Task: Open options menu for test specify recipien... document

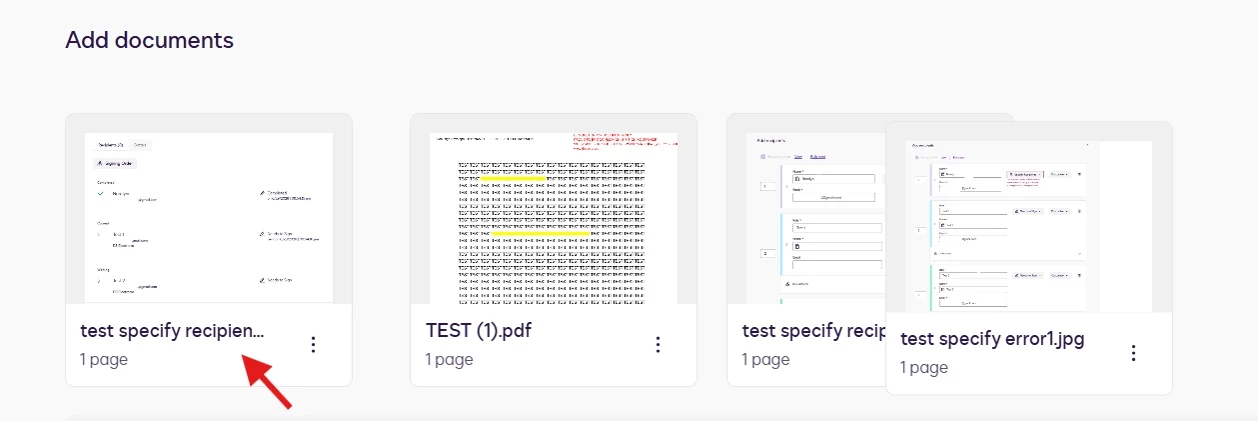Action: (313, 344)
